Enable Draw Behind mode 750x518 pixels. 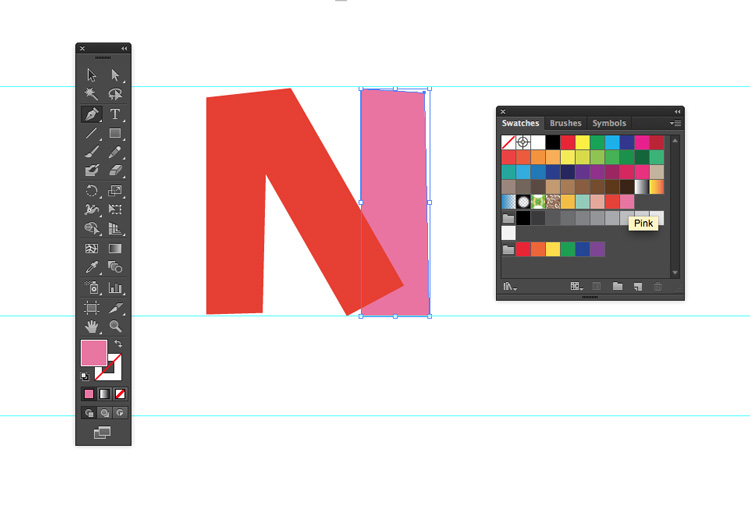[104, 412]
